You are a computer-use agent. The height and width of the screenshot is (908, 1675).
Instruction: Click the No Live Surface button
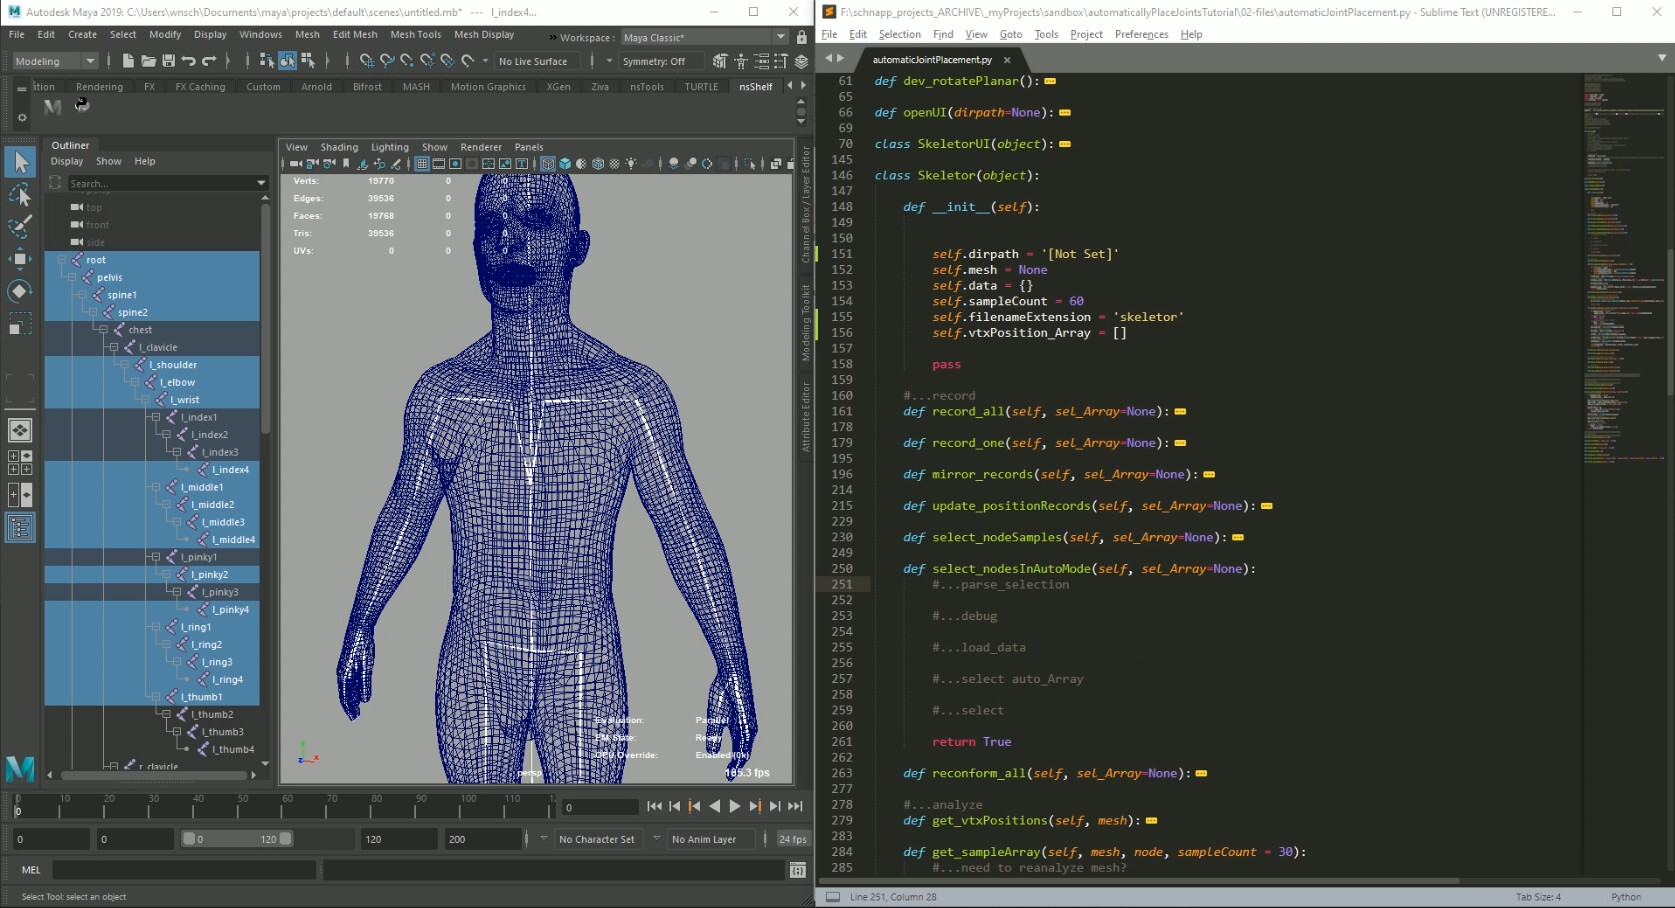point(536,61)
